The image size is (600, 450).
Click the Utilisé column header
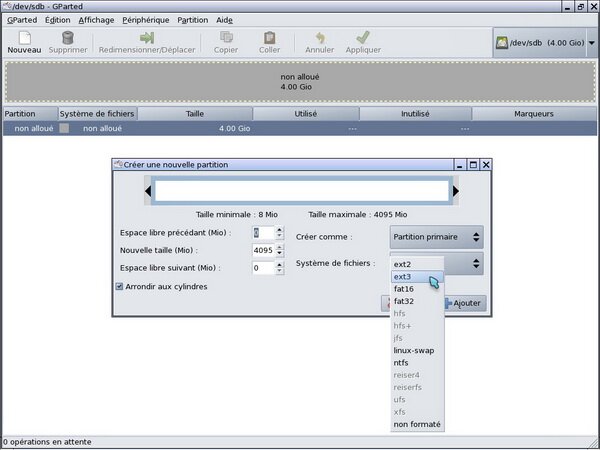pos(306,114)
